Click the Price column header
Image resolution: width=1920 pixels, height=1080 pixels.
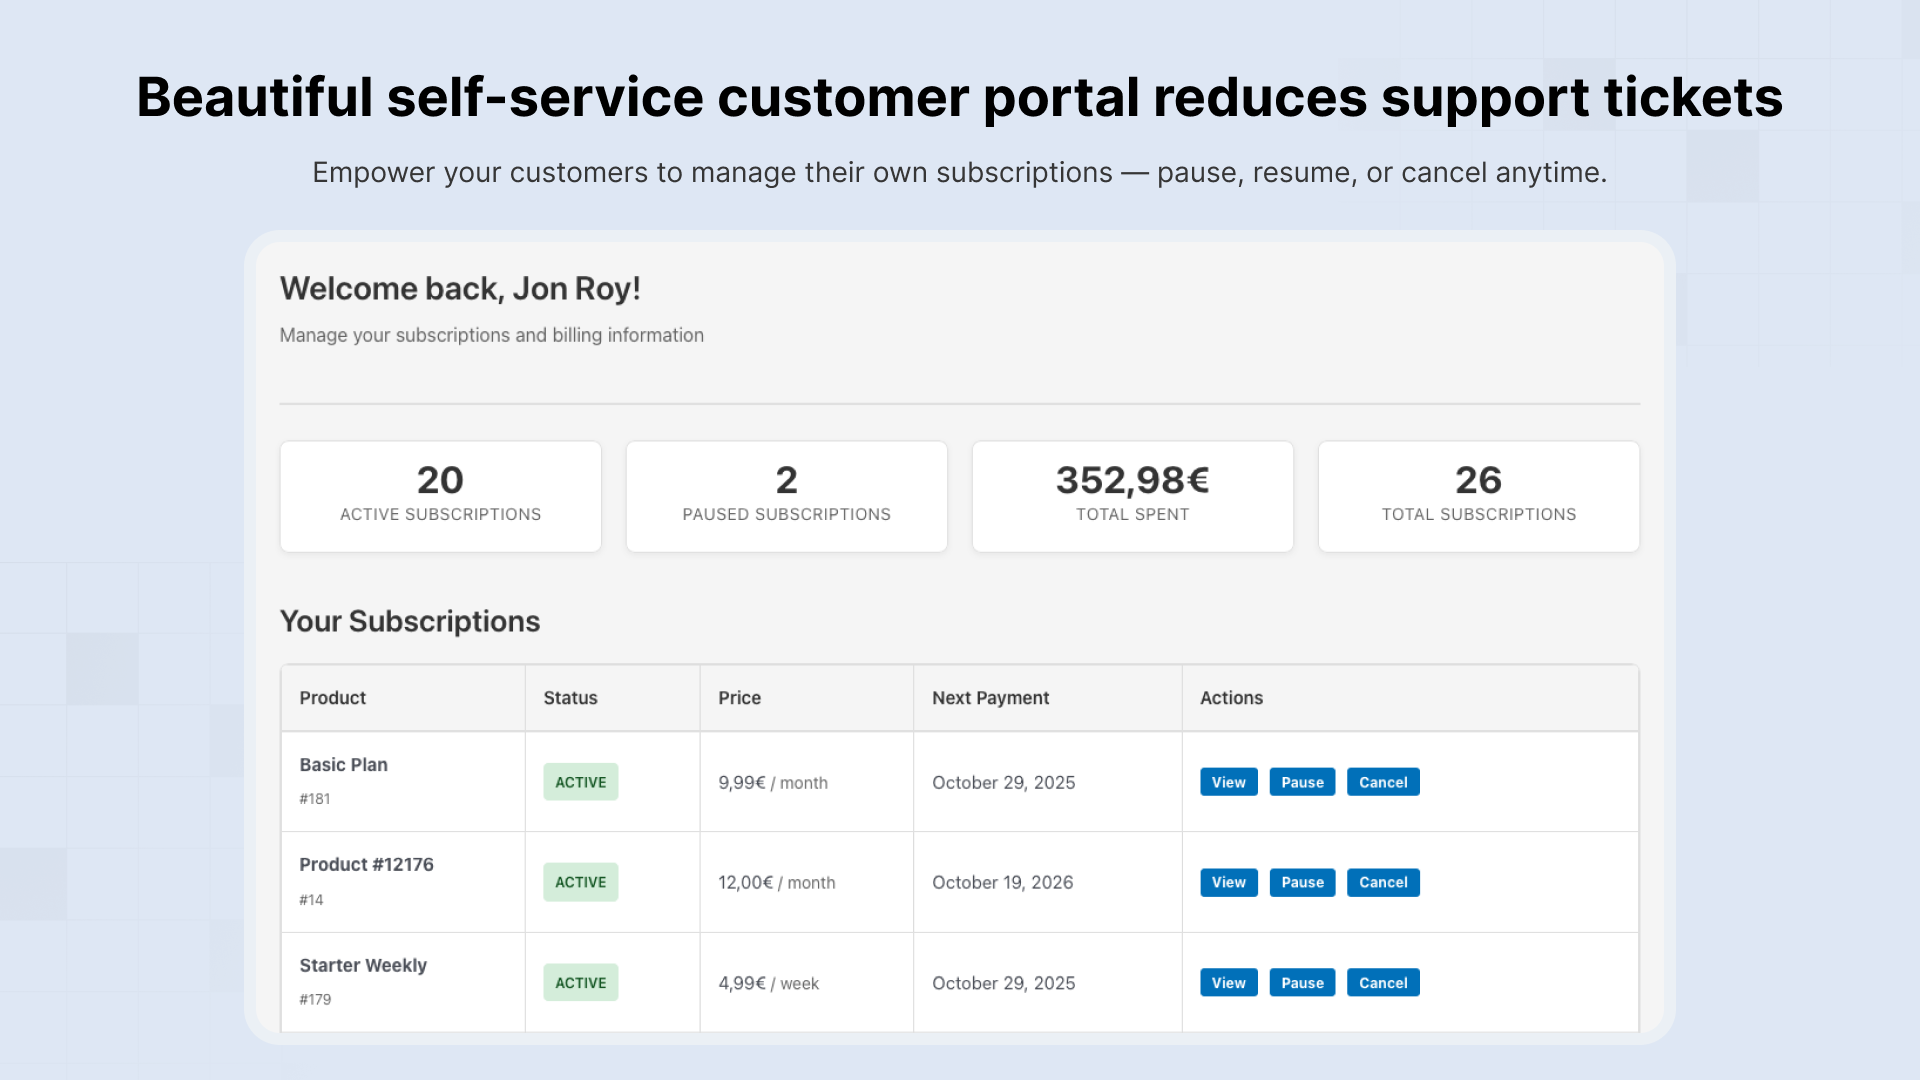point(739,697)
